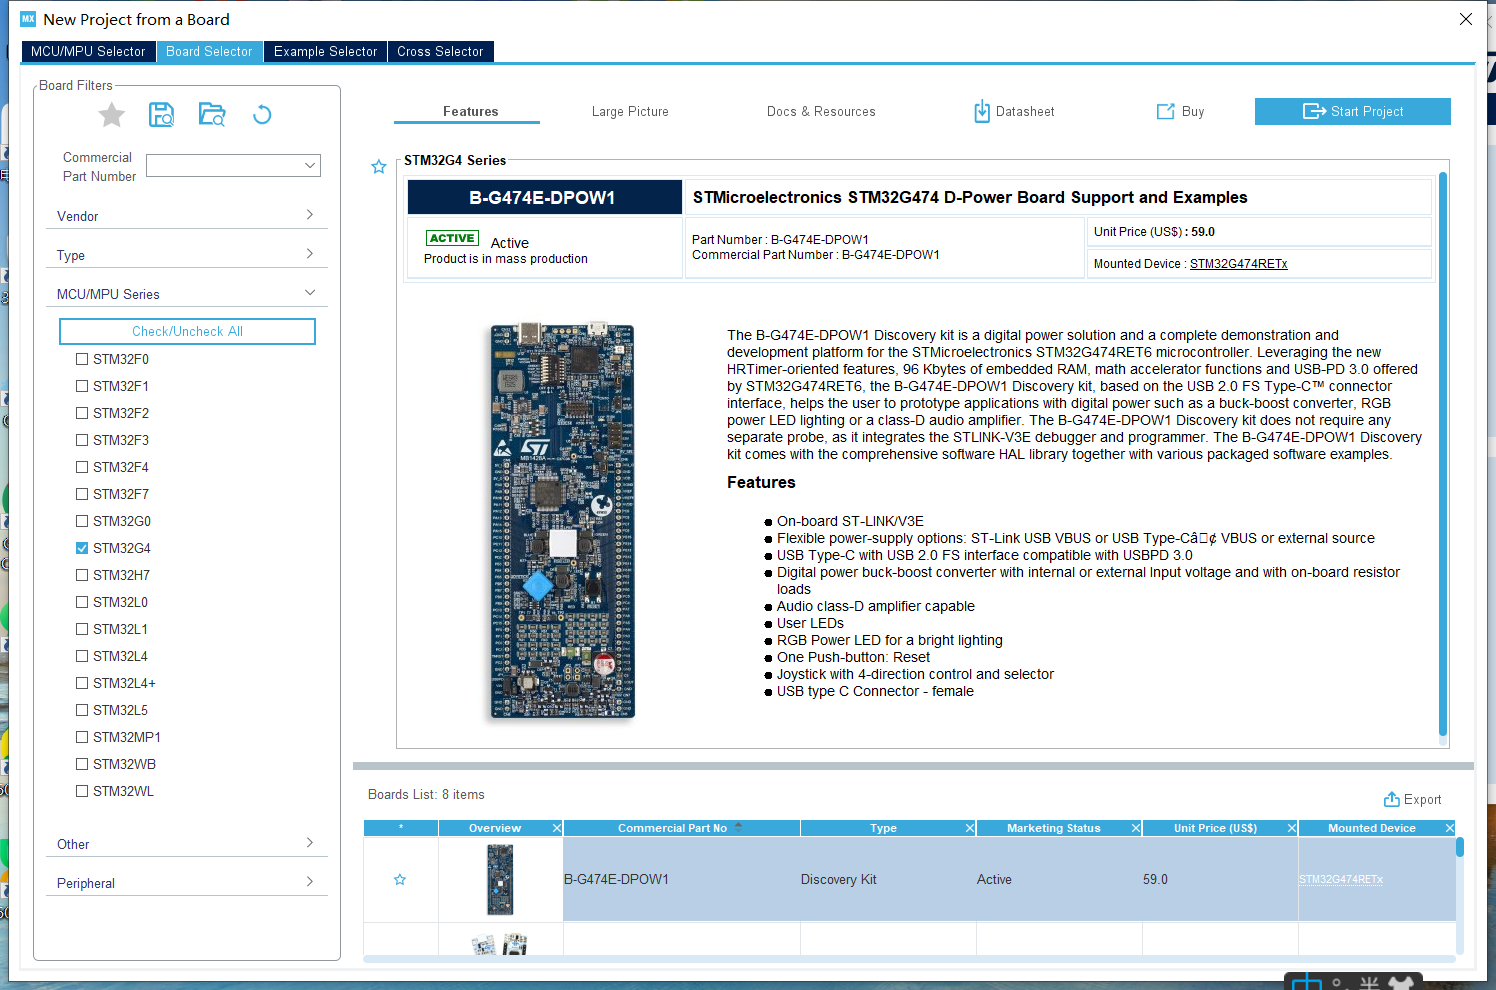The image size is (1496, 990).
Task: Remove the Mounted Device column
Action: 1450,828
